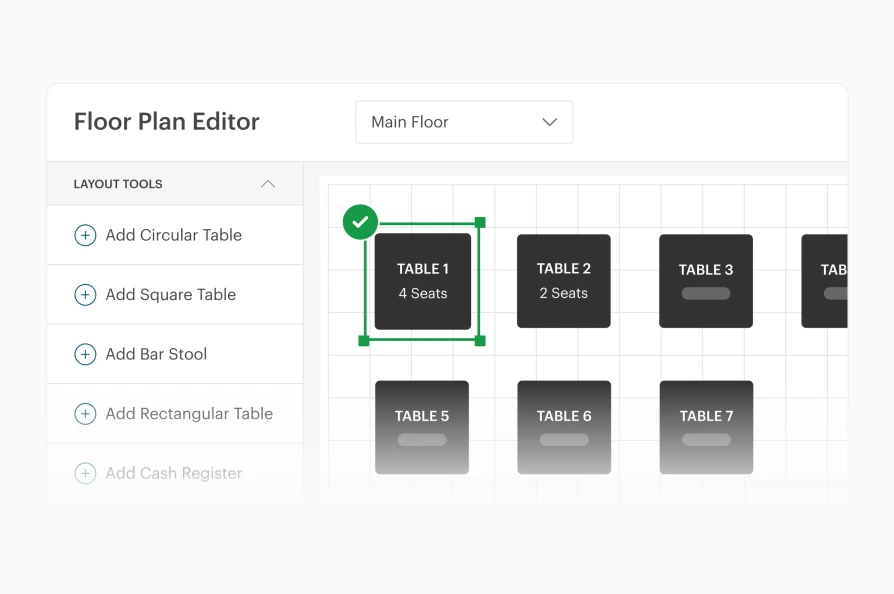The height and width of the screenshot is (594, 894).
Task: Click Add Bar Stool label
Action: coord(156,354)
